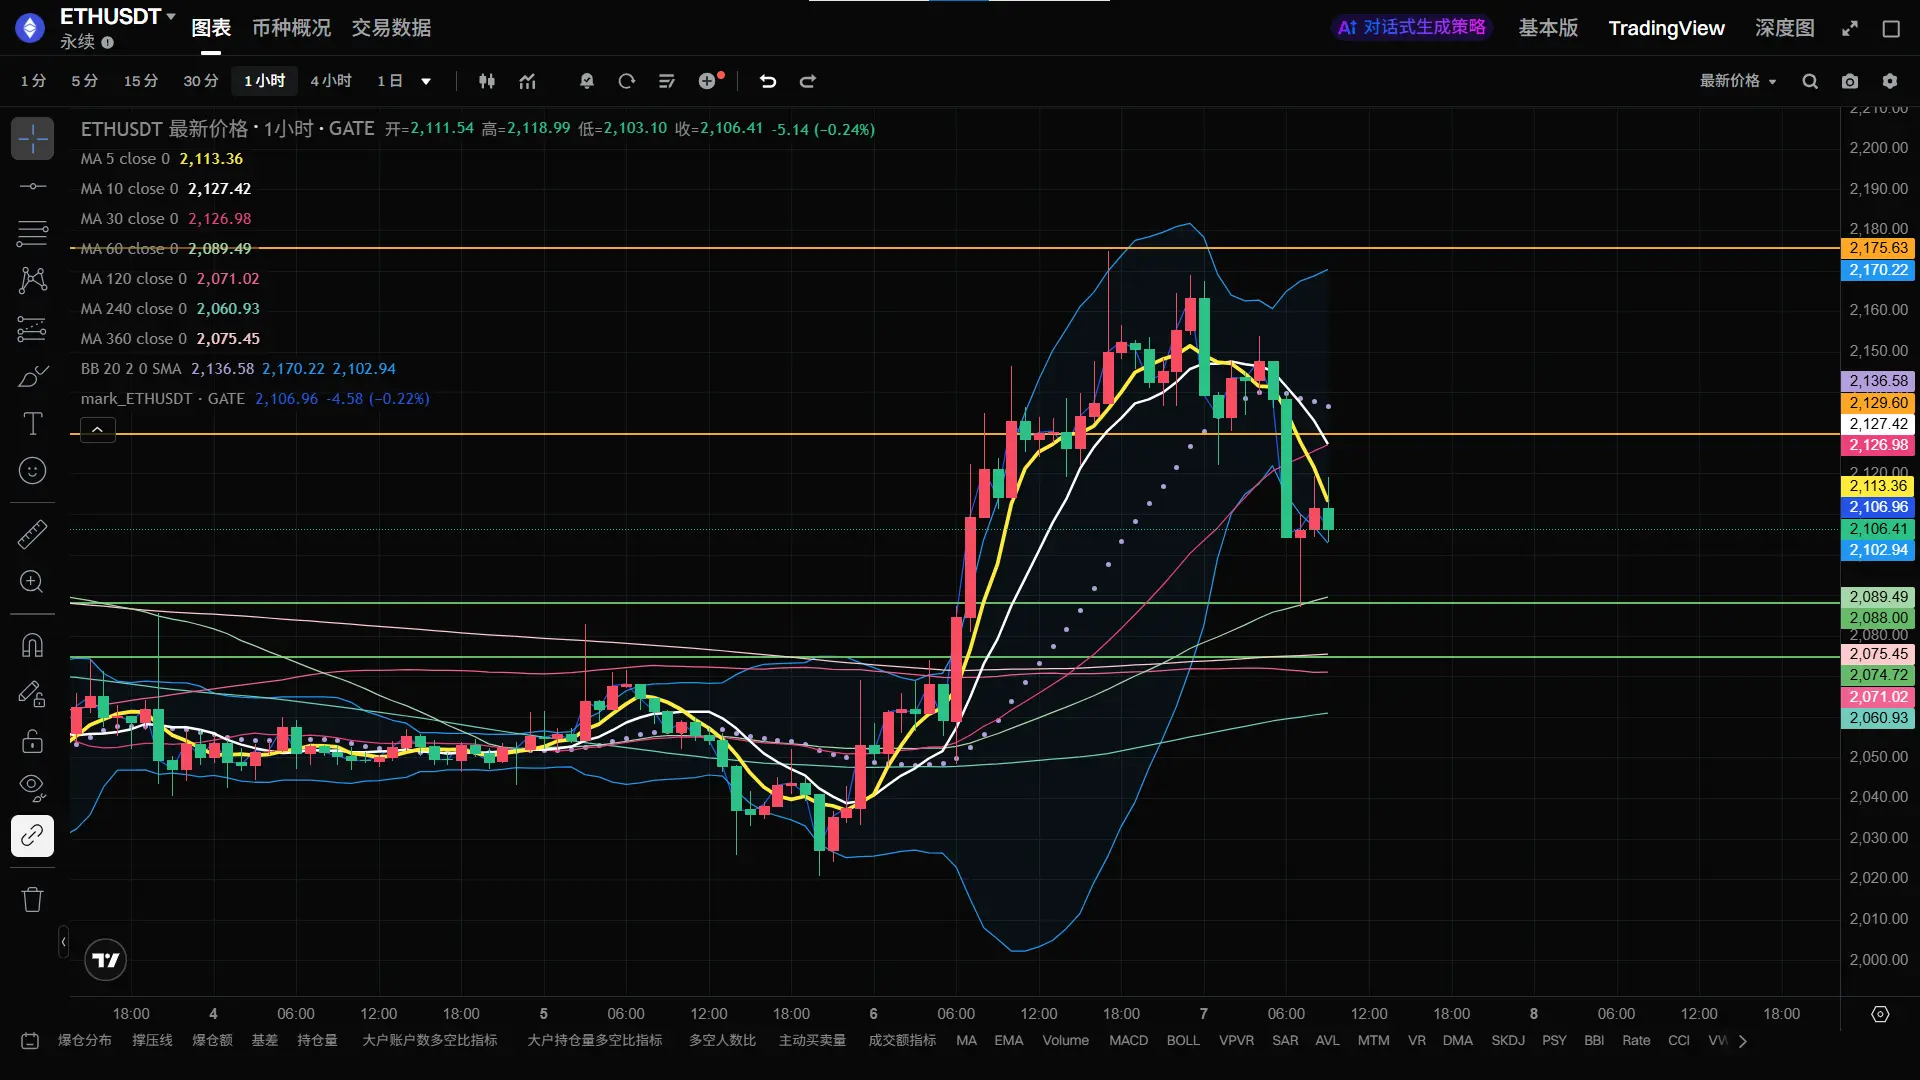
Task: Collapse the indicator legend list chevron
Action: point(97,430)
